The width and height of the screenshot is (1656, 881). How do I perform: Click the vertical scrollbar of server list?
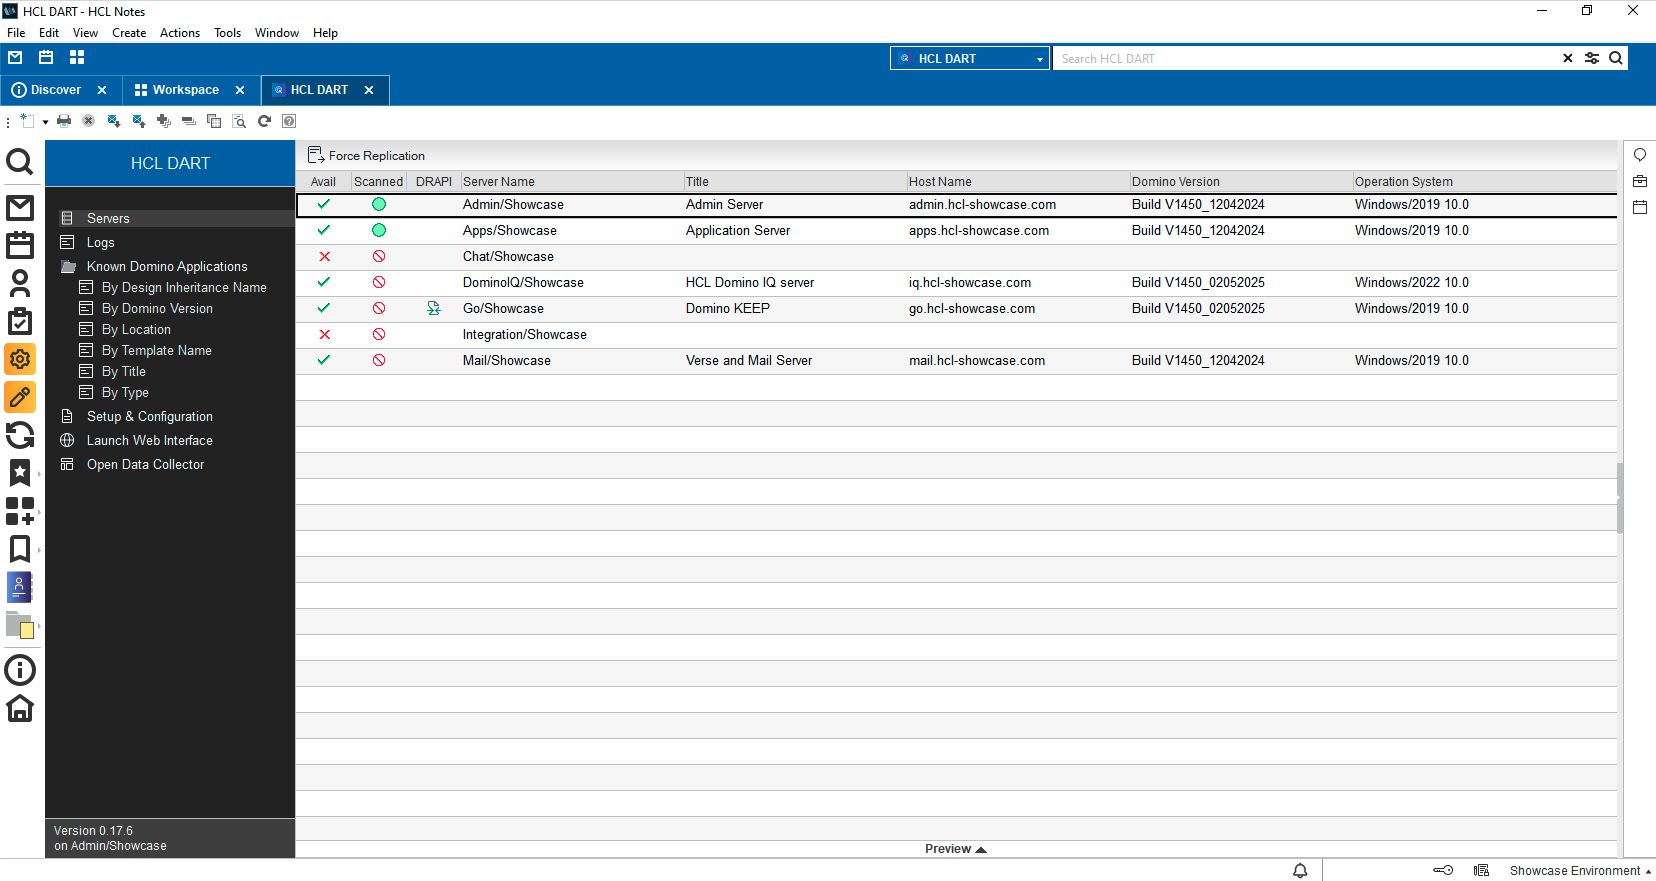1620,498
